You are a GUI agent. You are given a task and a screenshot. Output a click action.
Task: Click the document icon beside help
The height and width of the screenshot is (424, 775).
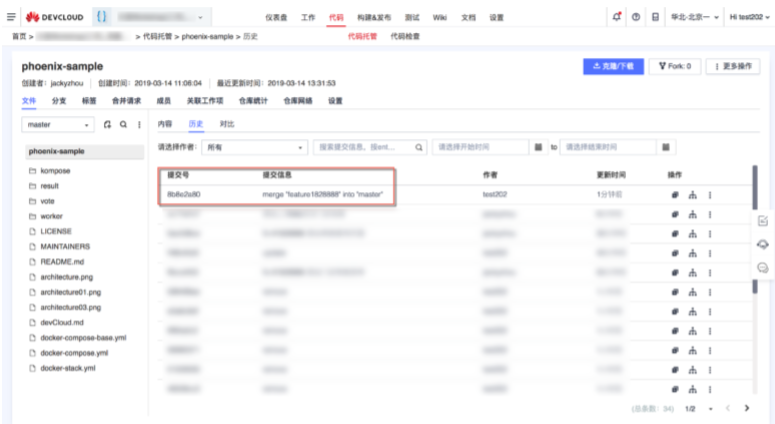click(655, 17)
